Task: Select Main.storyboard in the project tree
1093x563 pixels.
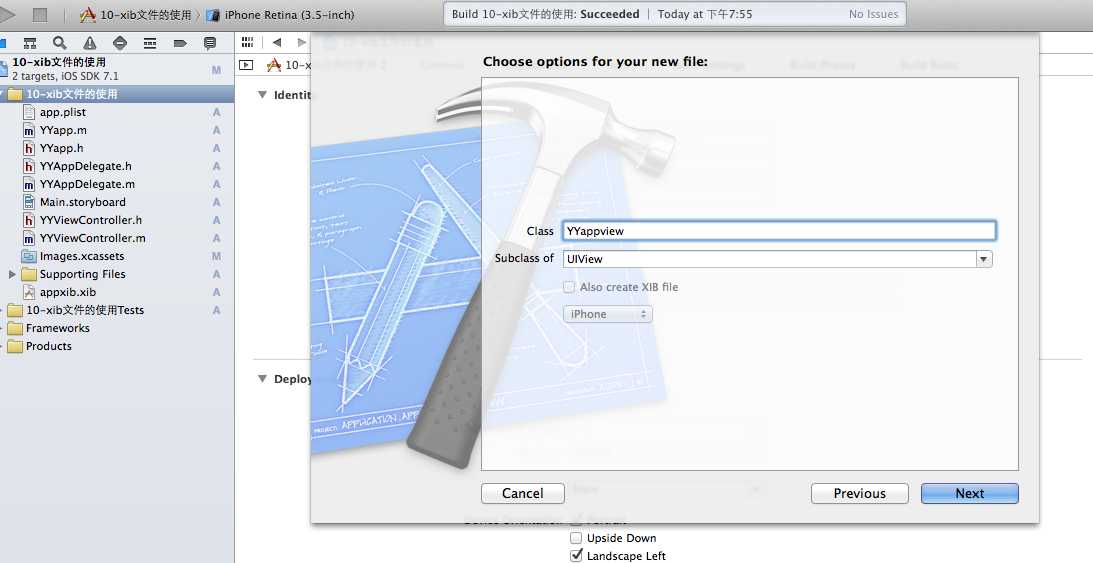Action: click(82, 202)
